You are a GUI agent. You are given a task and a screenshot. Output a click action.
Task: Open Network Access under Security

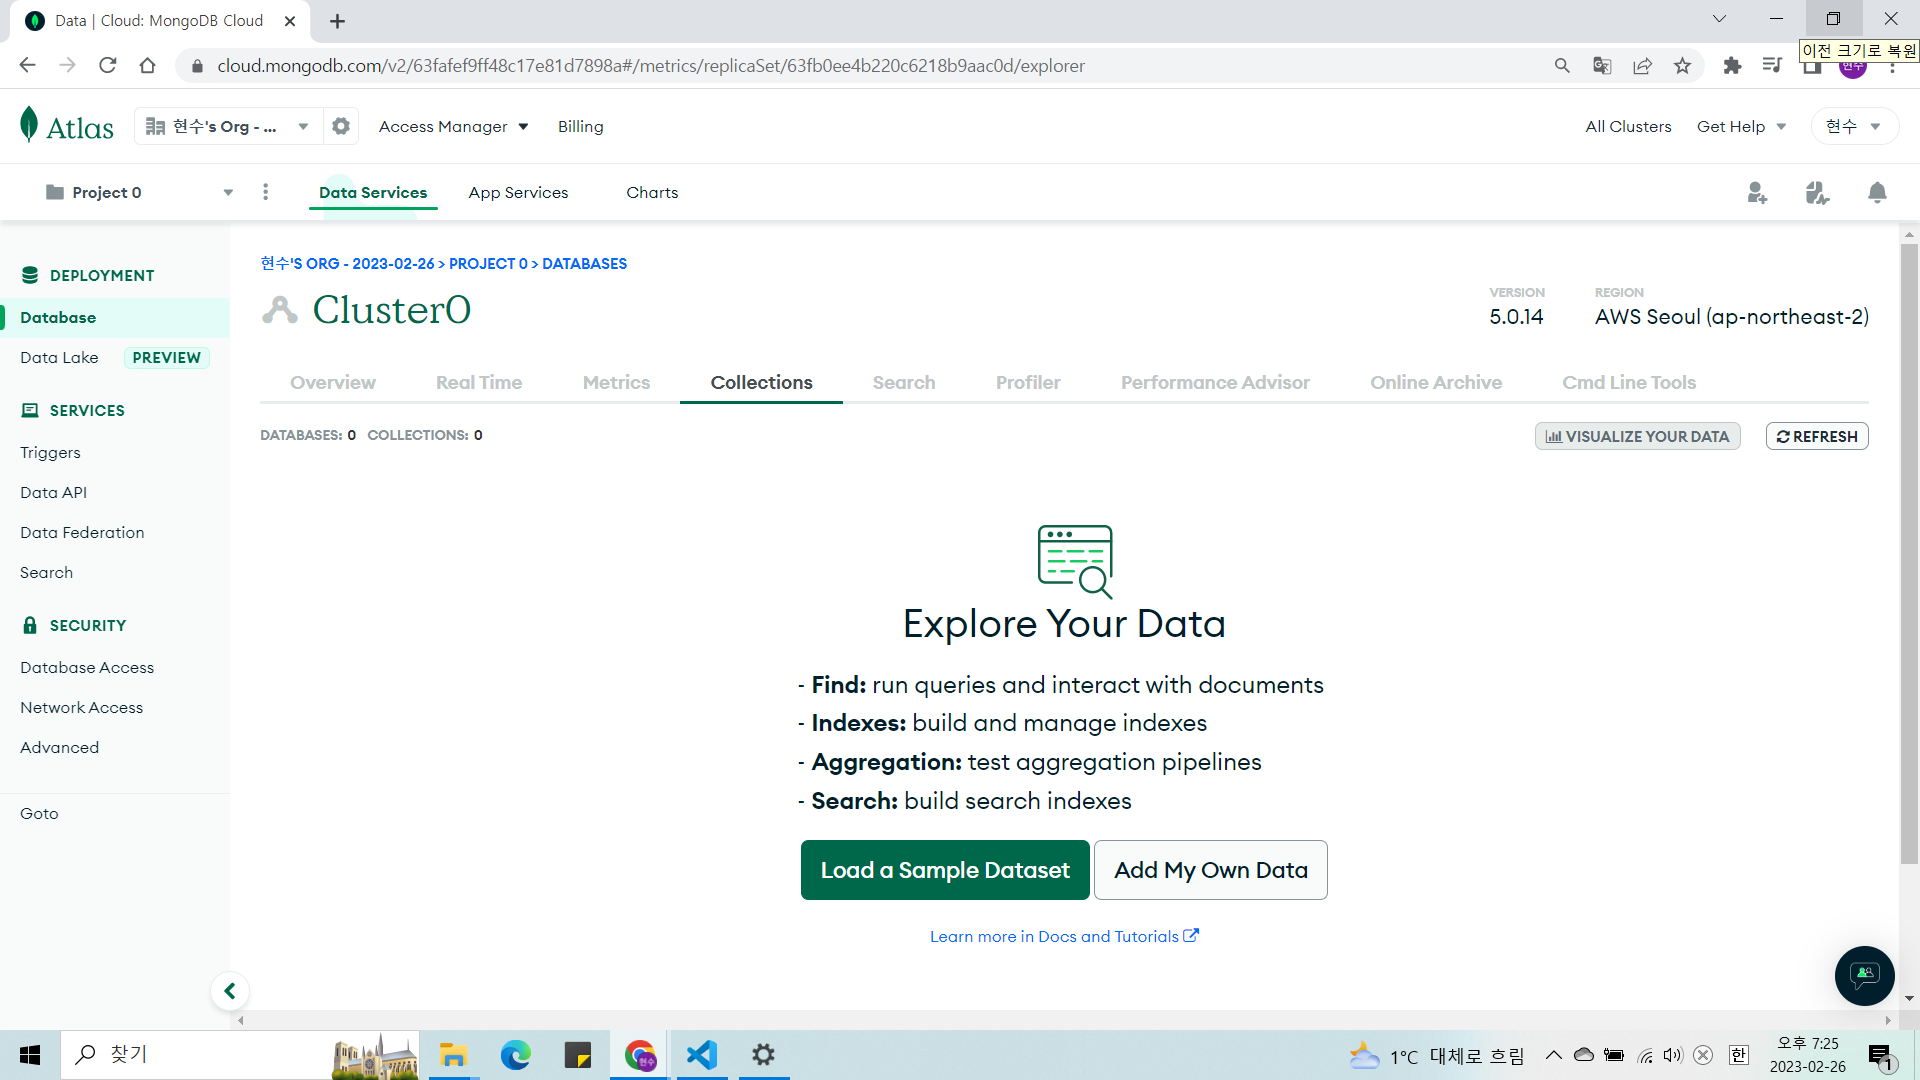click(x=82, y=708)
